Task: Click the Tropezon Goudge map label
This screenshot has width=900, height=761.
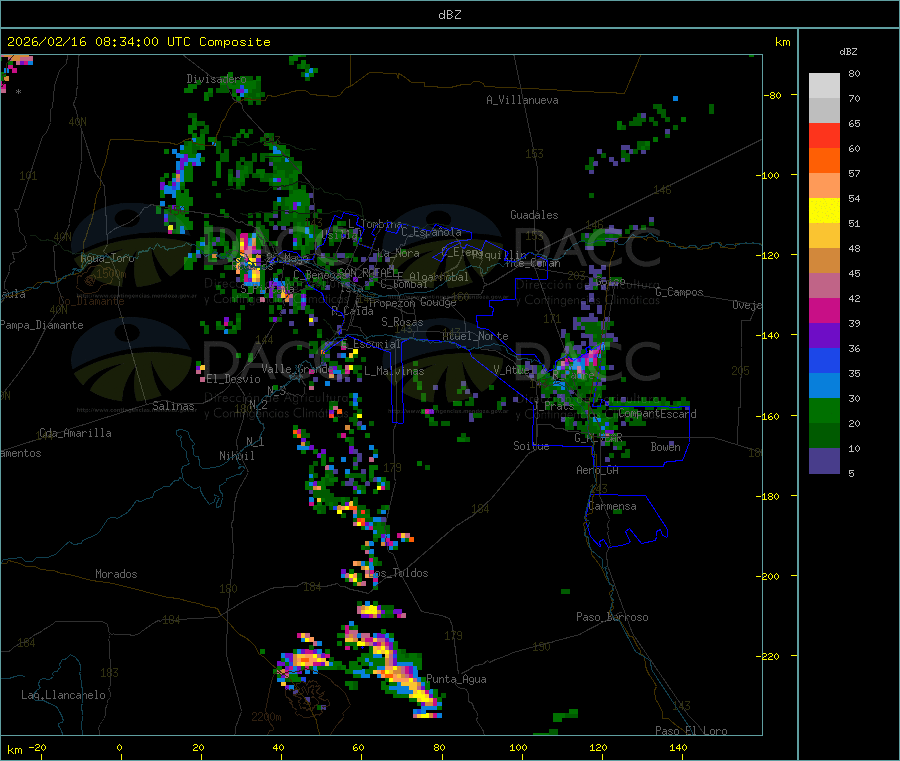Action: [x=412, y=302]
